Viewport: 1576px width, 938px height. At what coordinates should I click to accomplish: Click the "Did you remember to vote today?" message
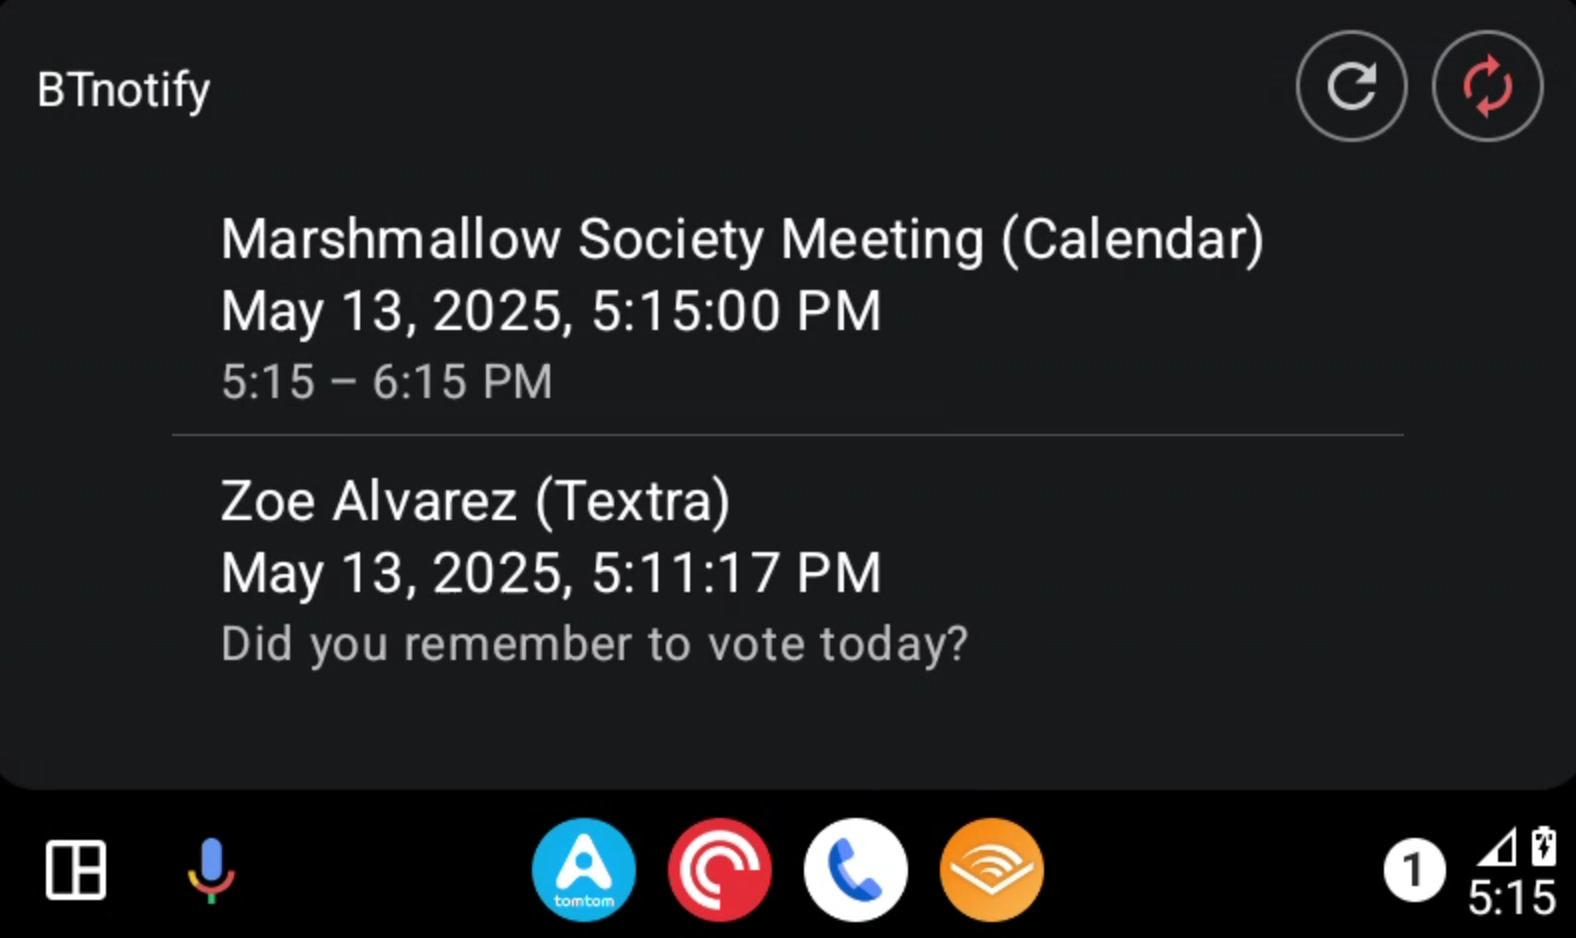click(x=594, y=644)
